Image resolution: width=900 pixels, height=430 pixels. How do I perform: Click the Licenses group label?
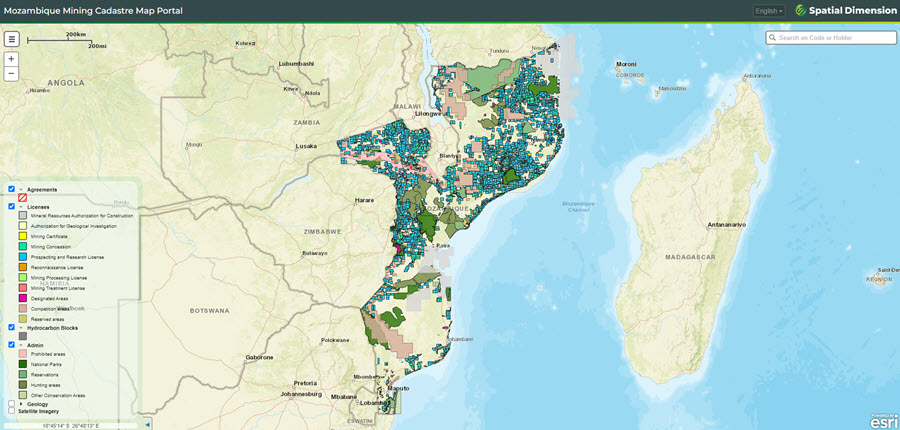point(38,207)
